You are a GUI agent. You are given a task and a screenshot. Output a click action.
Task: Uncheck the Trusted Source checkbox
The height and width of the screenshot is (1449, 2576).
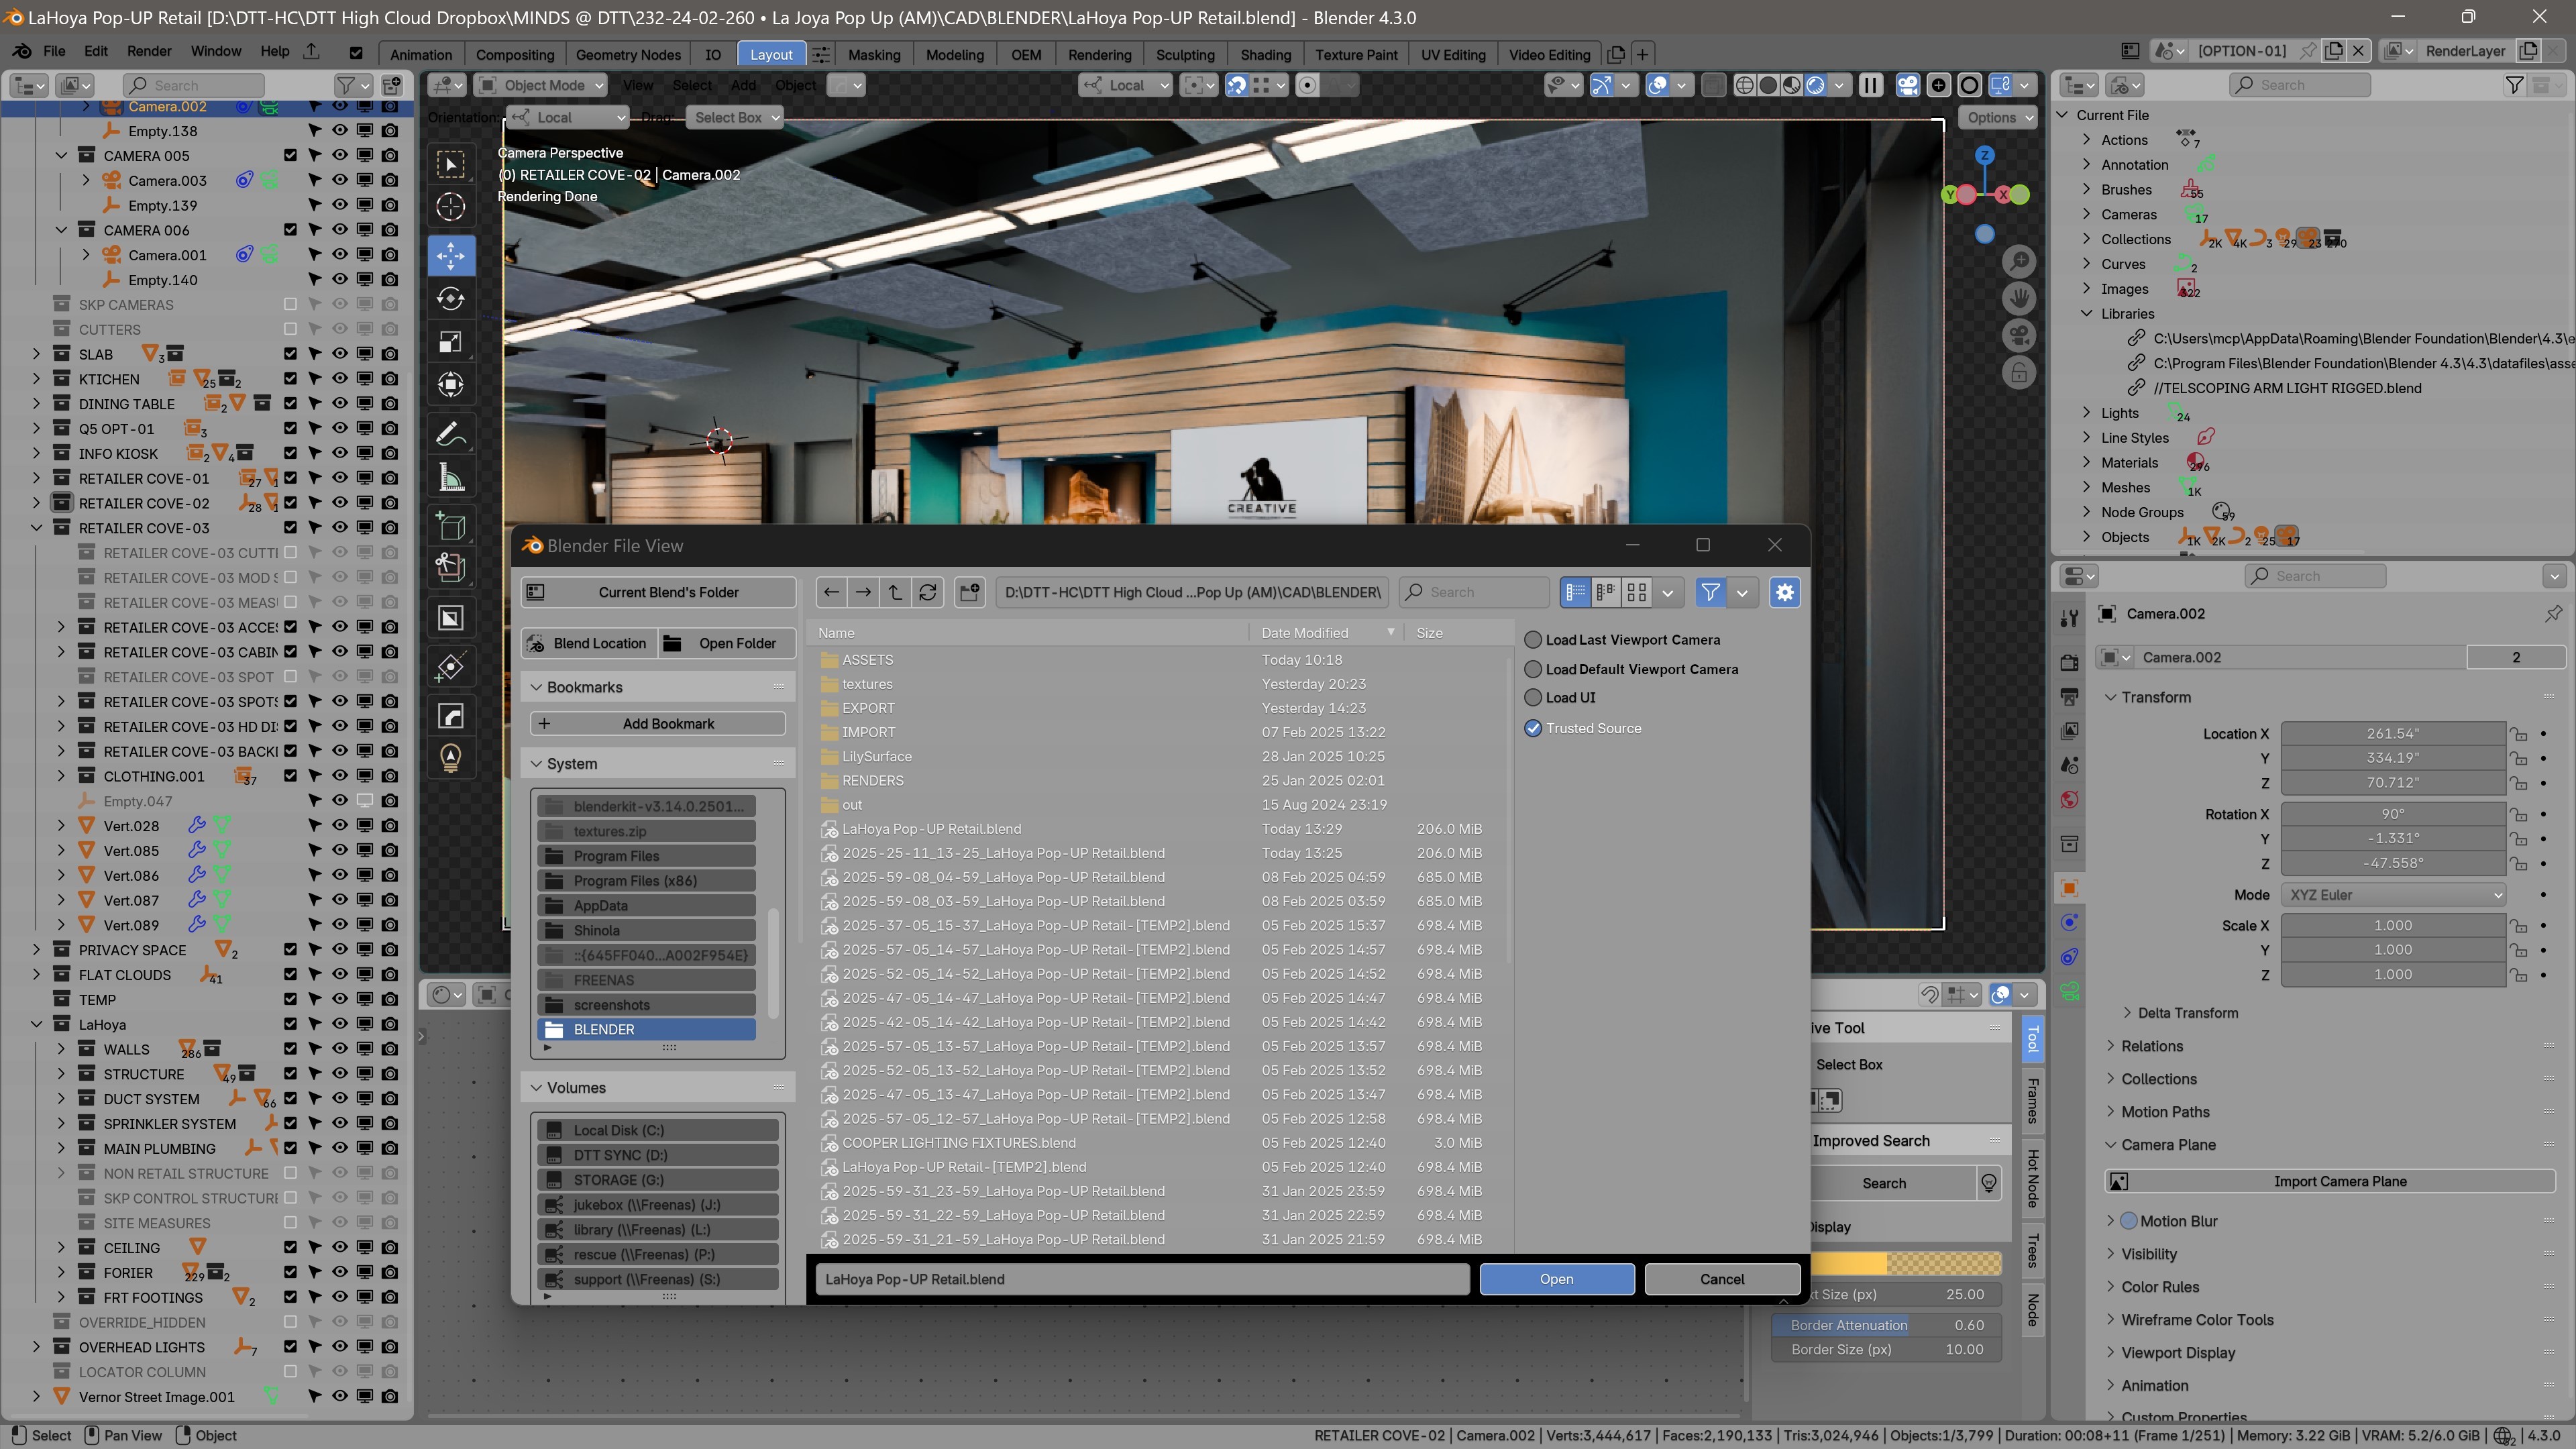pyautogui.click(x=1533, y=728)
